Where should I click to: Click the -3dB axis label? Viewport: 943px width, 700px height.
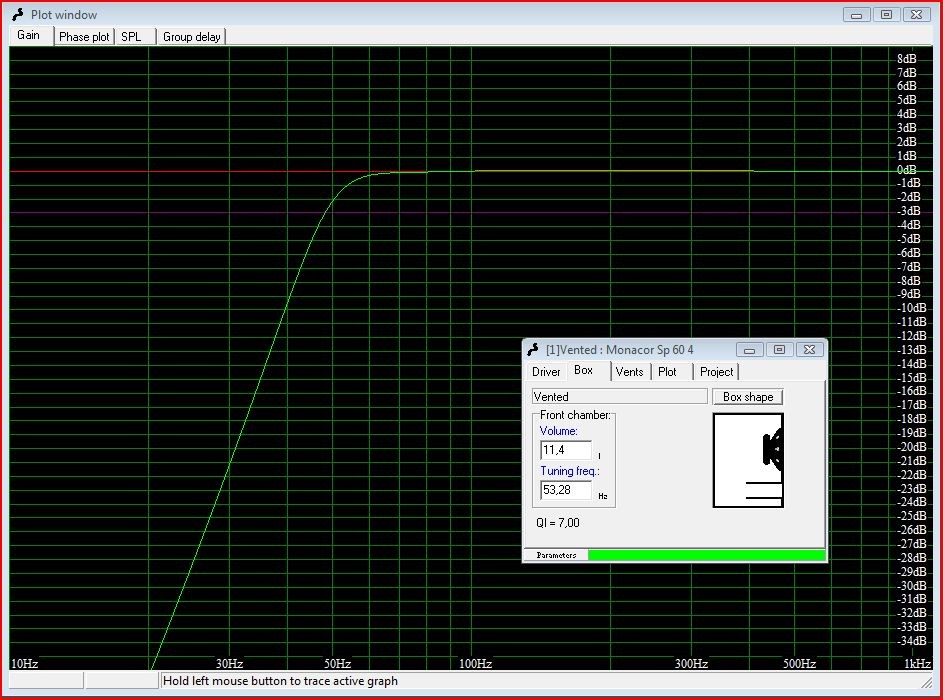tap(909, 210)
